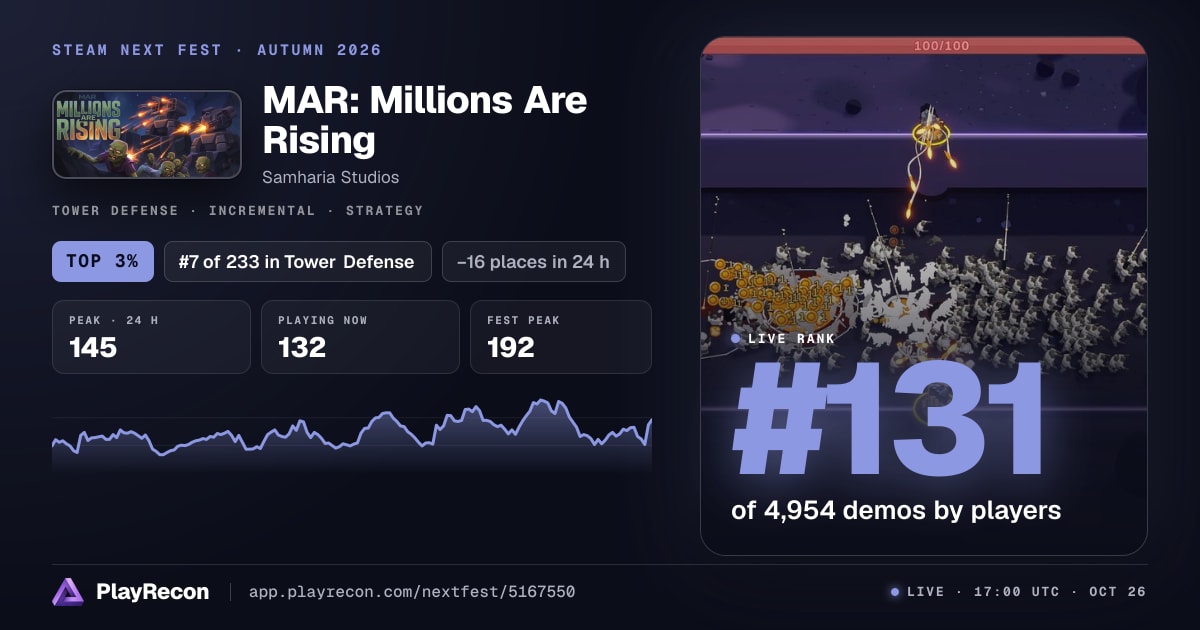Click the golden tower in gameplay screenshot
Screen dimensions: 1200x630
[931, 132]
